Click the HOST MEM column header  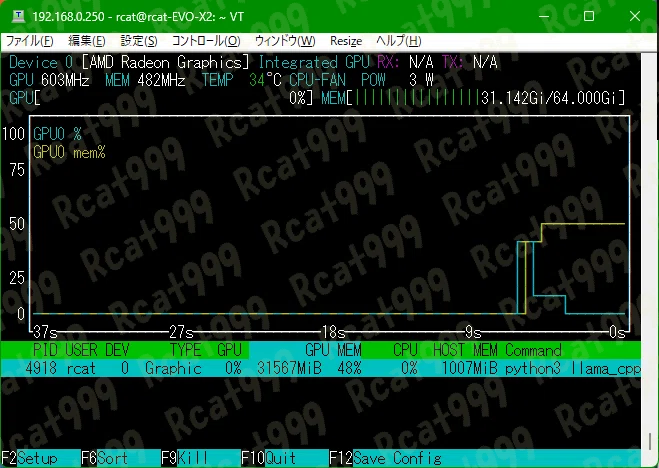(465, 350)
